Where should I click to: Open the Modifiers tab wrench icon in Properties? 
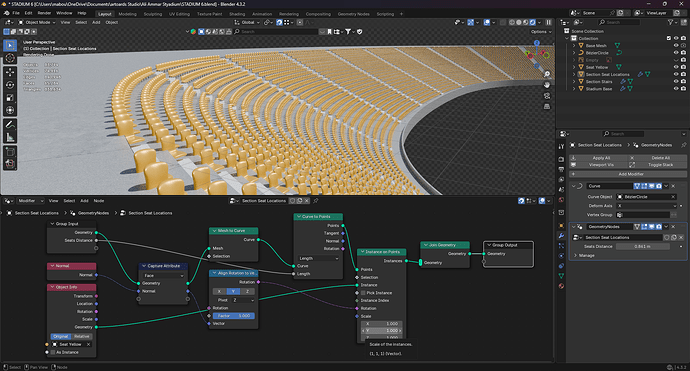561,236
